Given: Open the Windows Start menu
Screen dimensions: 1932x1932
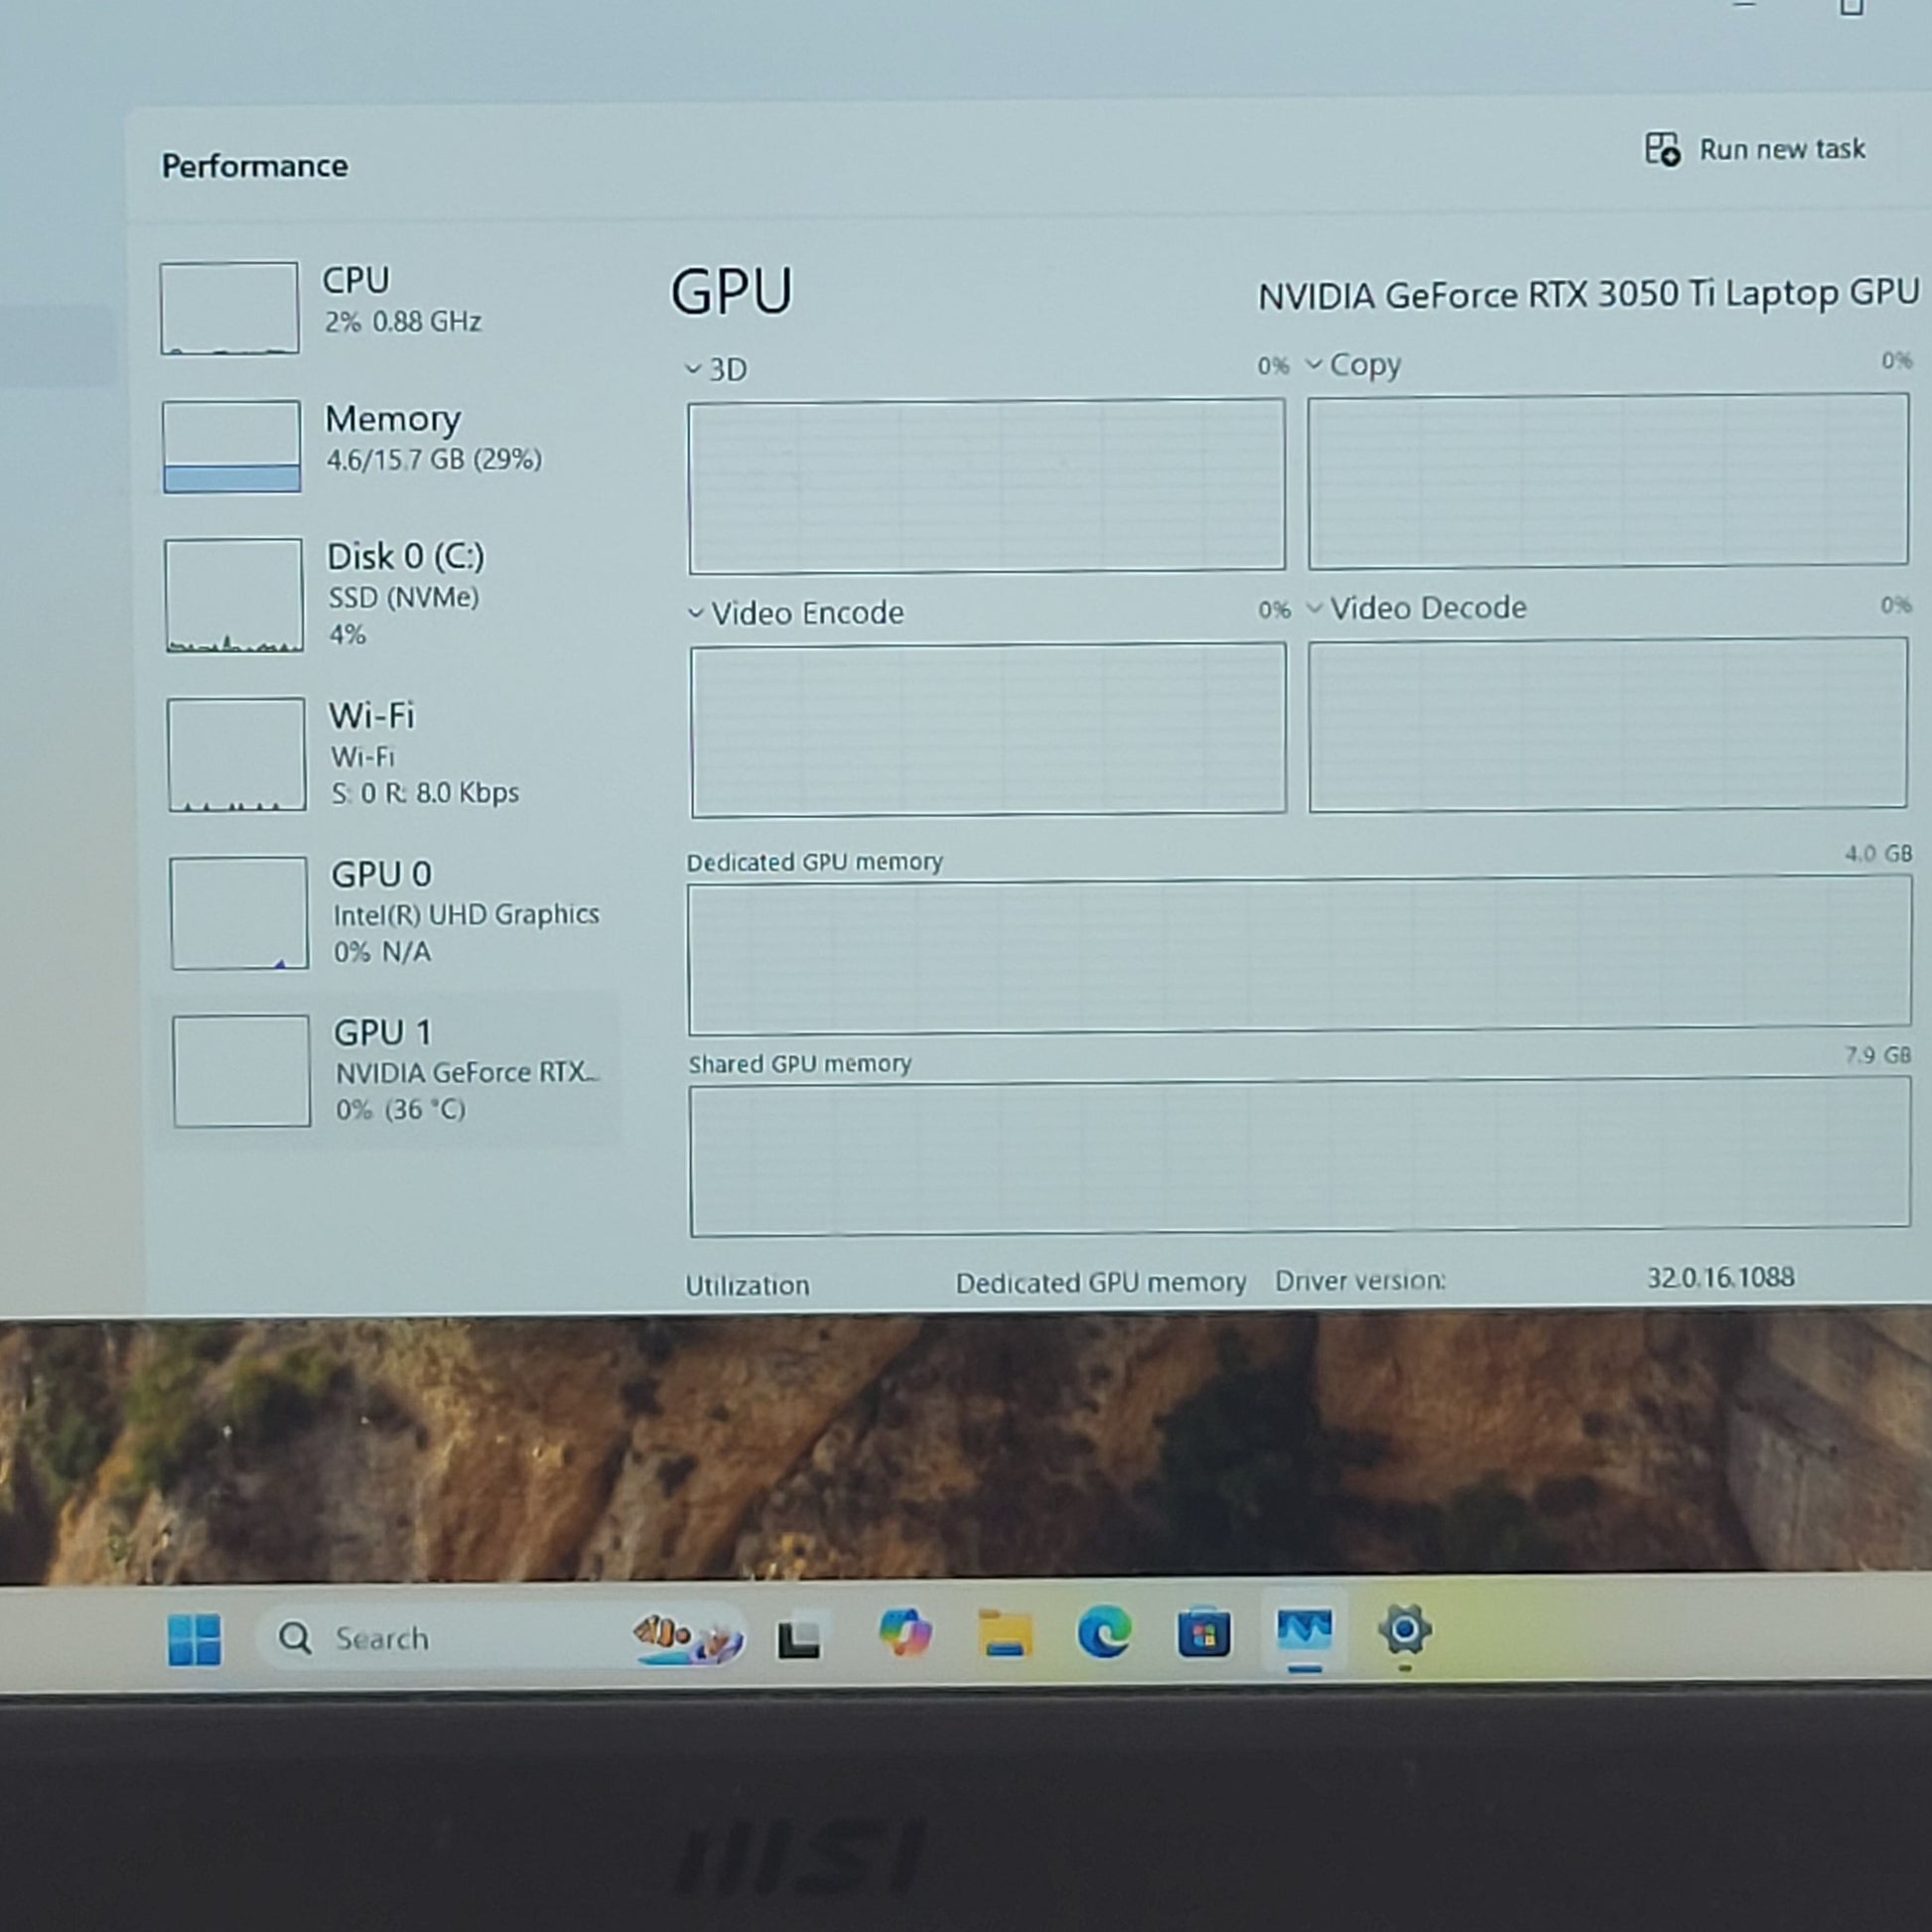Looking at the screenshot, I should [x=194, y=1639].
